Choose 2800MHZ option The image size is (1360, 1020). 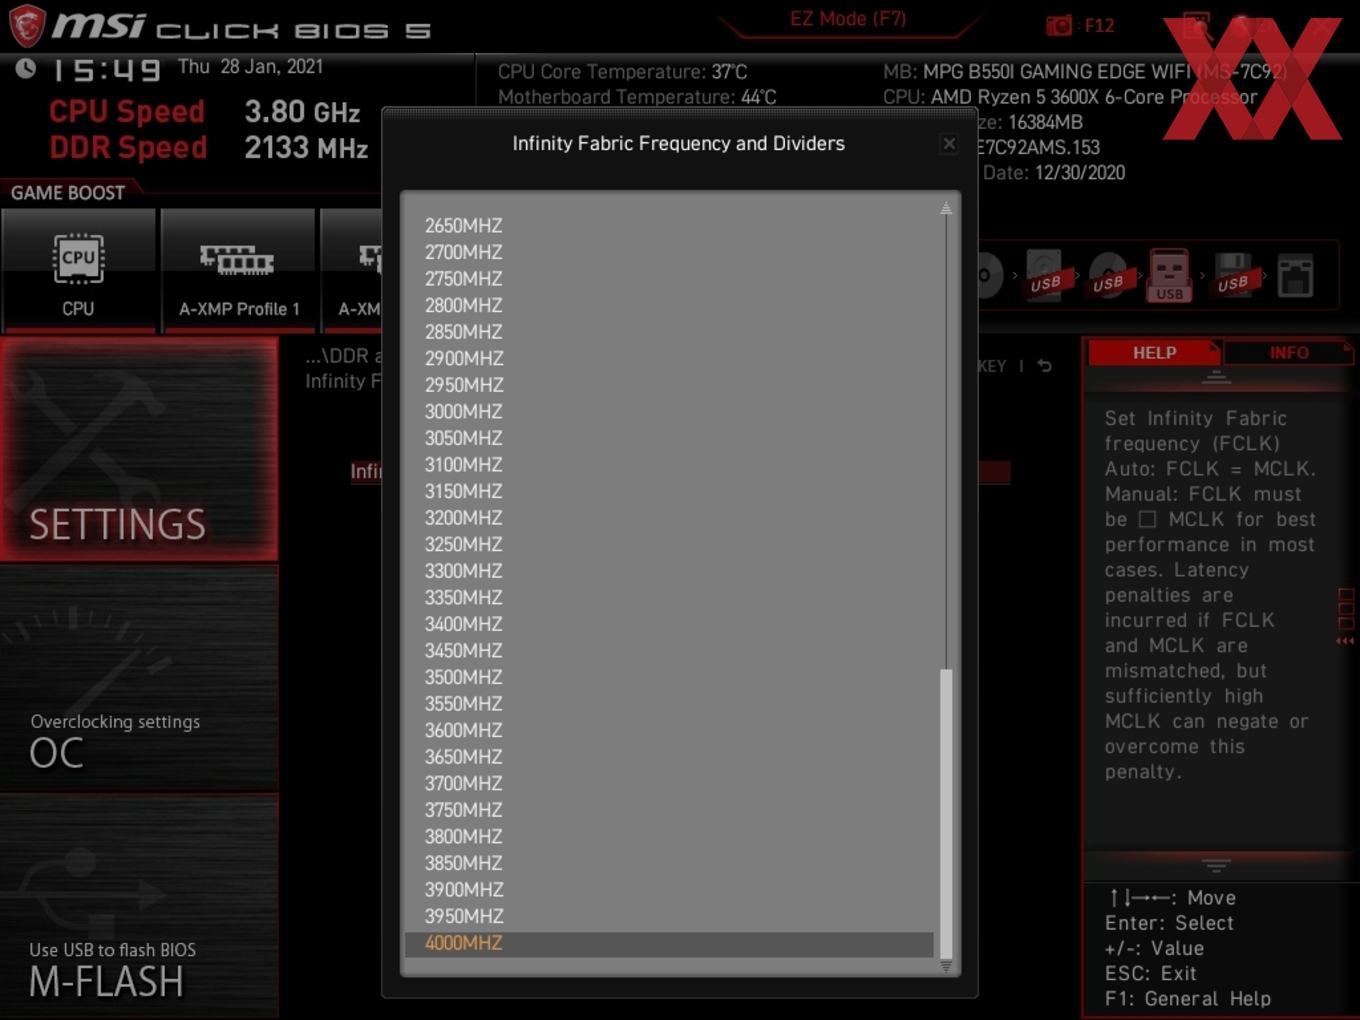point(463,305)
